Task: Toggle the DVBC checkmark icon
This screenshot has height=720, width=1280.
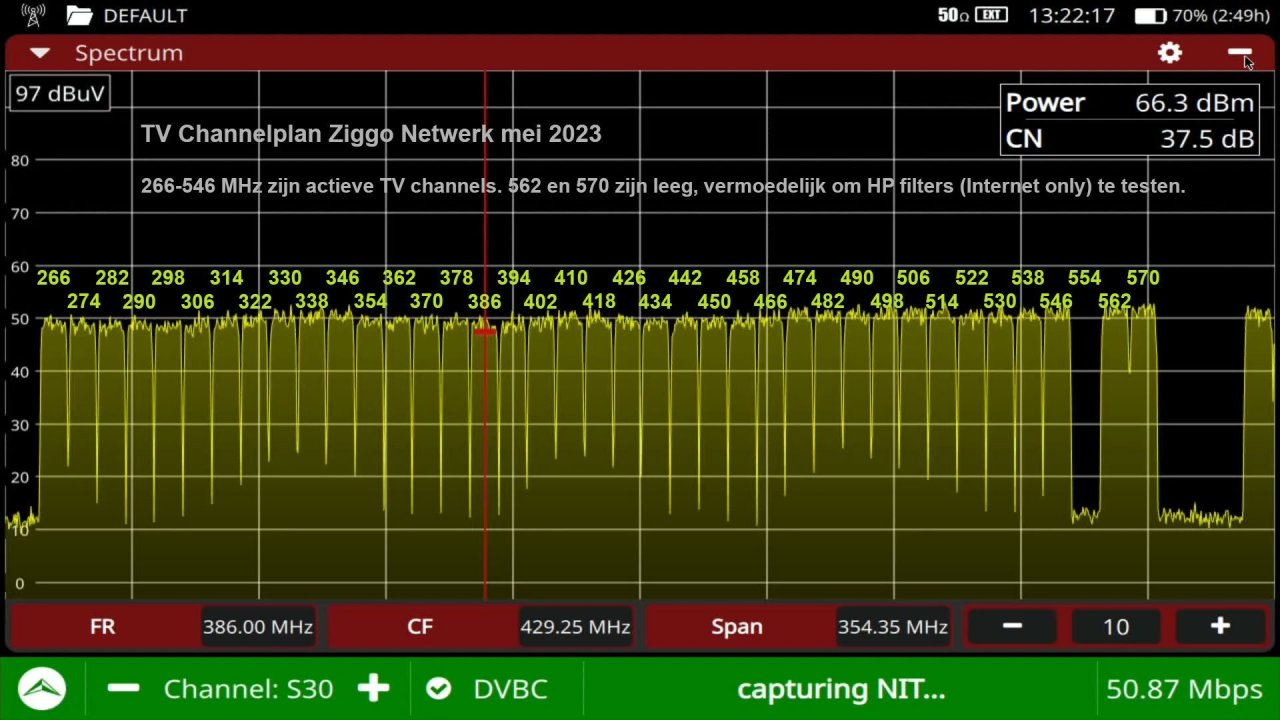Action: coord(437,688)
